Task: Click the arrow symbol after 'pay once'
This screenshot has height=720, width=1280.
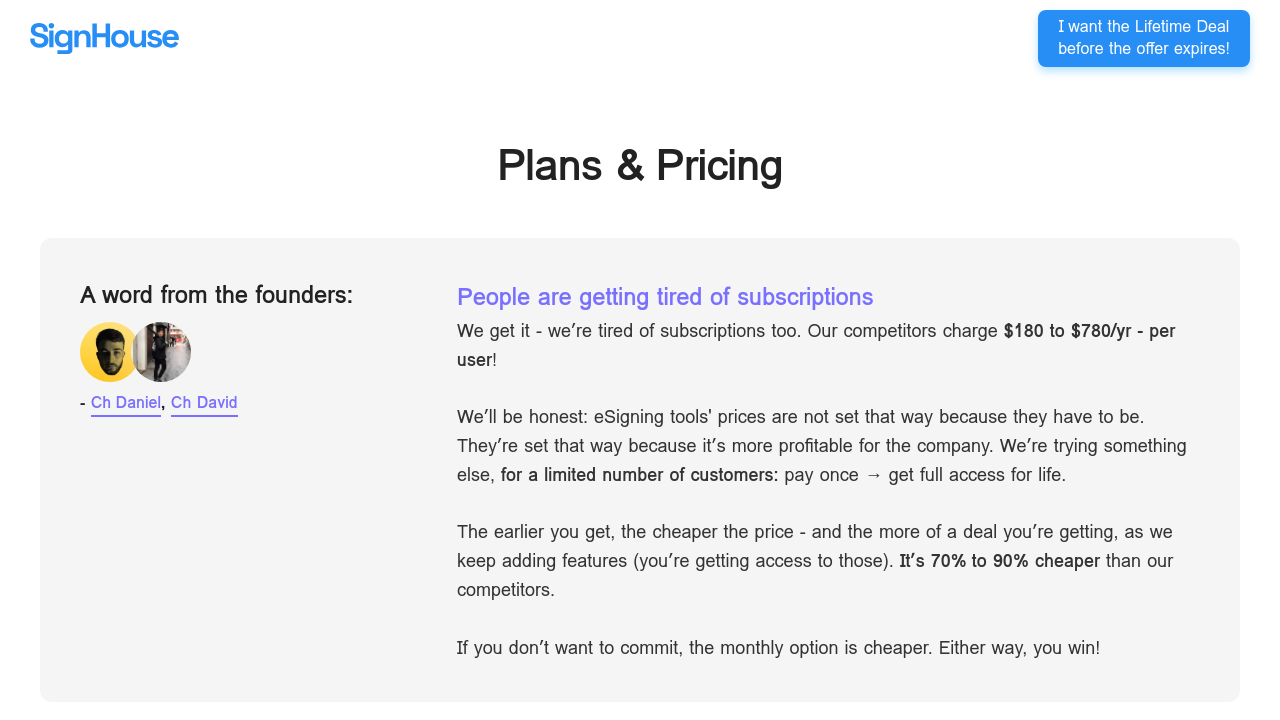Action: [x=873, y=475]
